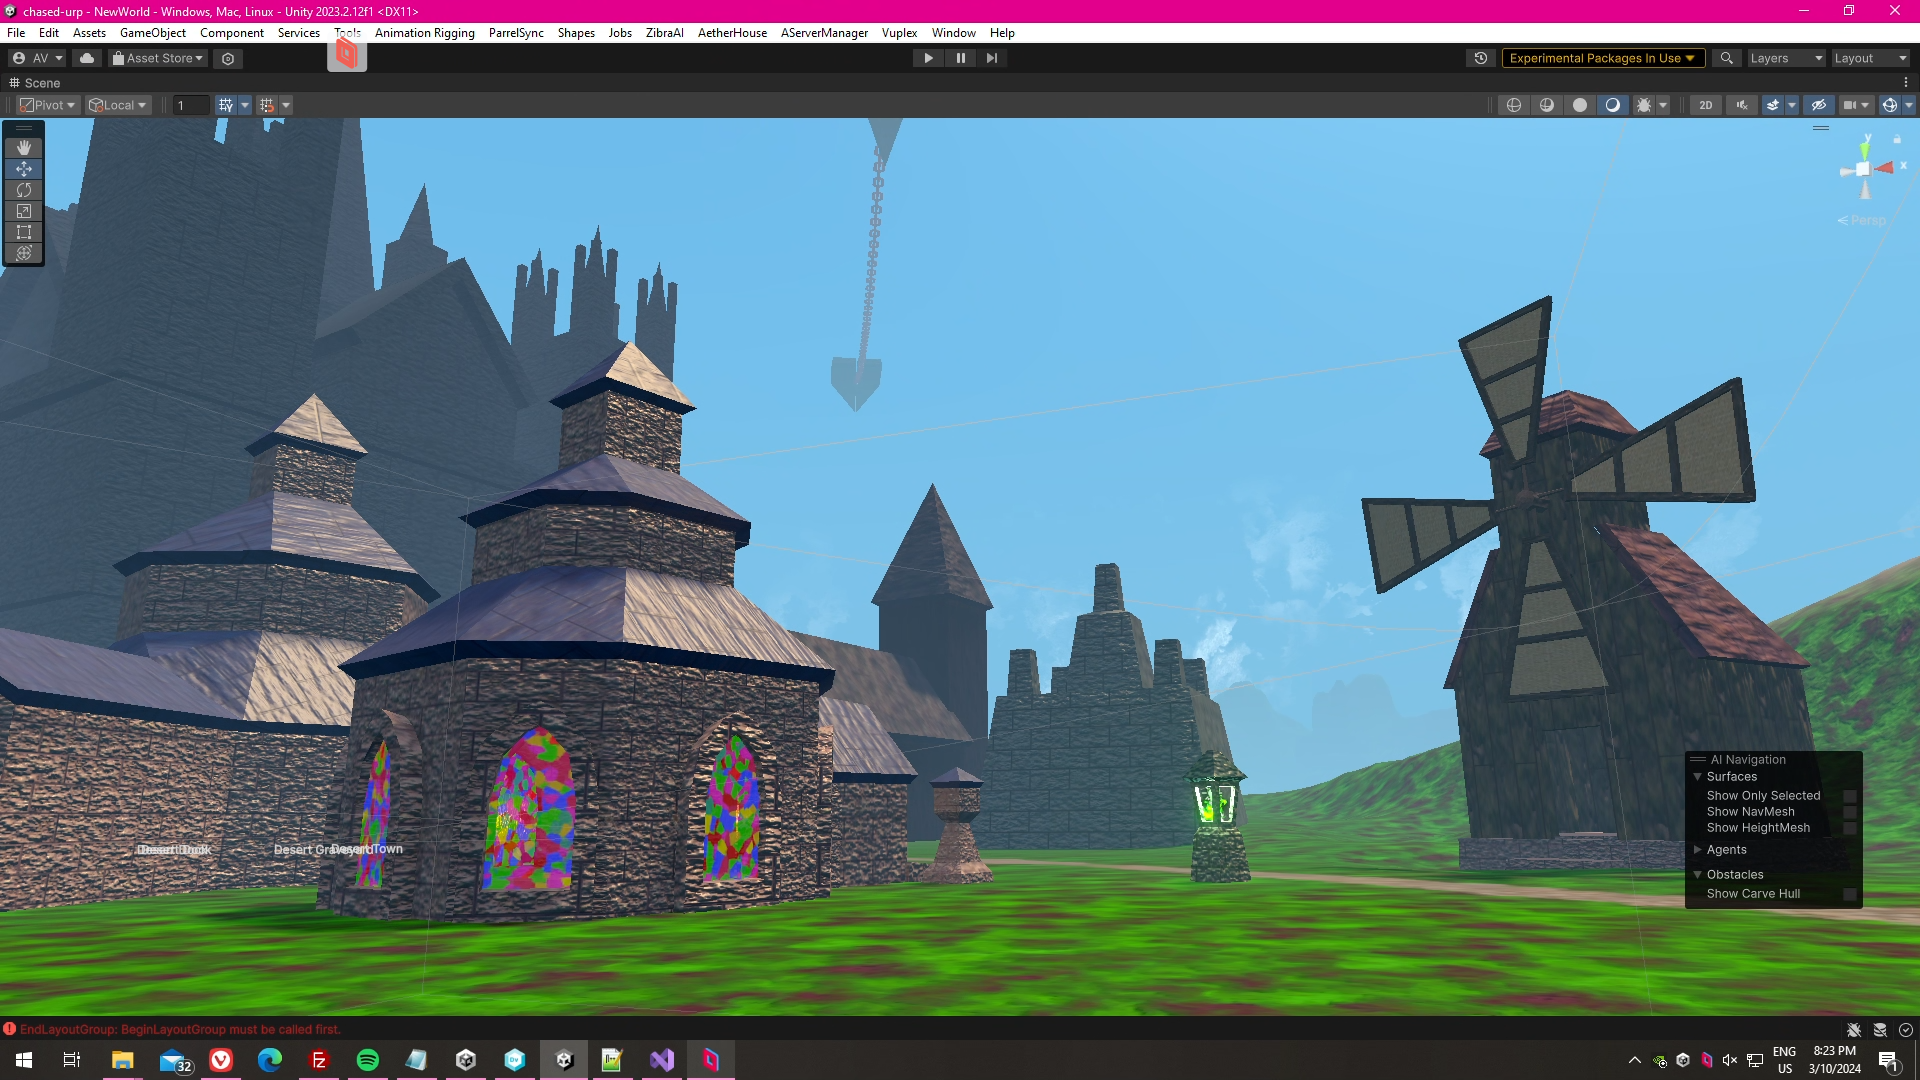
Task: Toggle scene audio mute button
Action: (x=1742, y=105)
